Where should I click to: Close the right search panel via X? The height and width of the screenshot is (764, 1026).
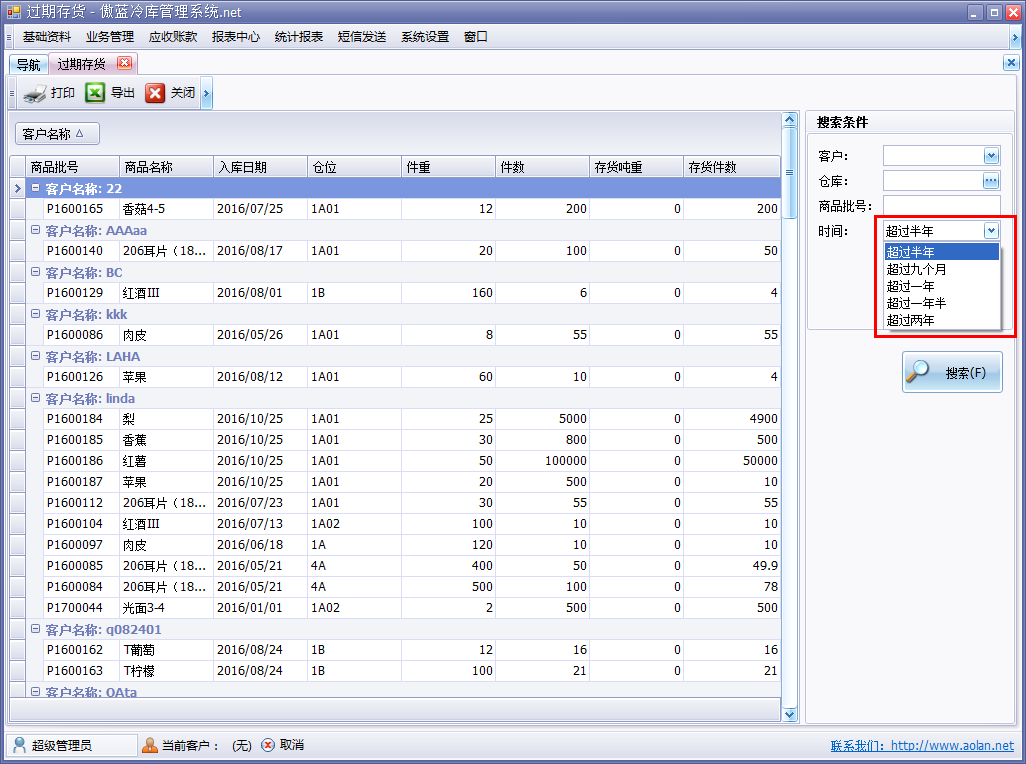coord(1010,62)
